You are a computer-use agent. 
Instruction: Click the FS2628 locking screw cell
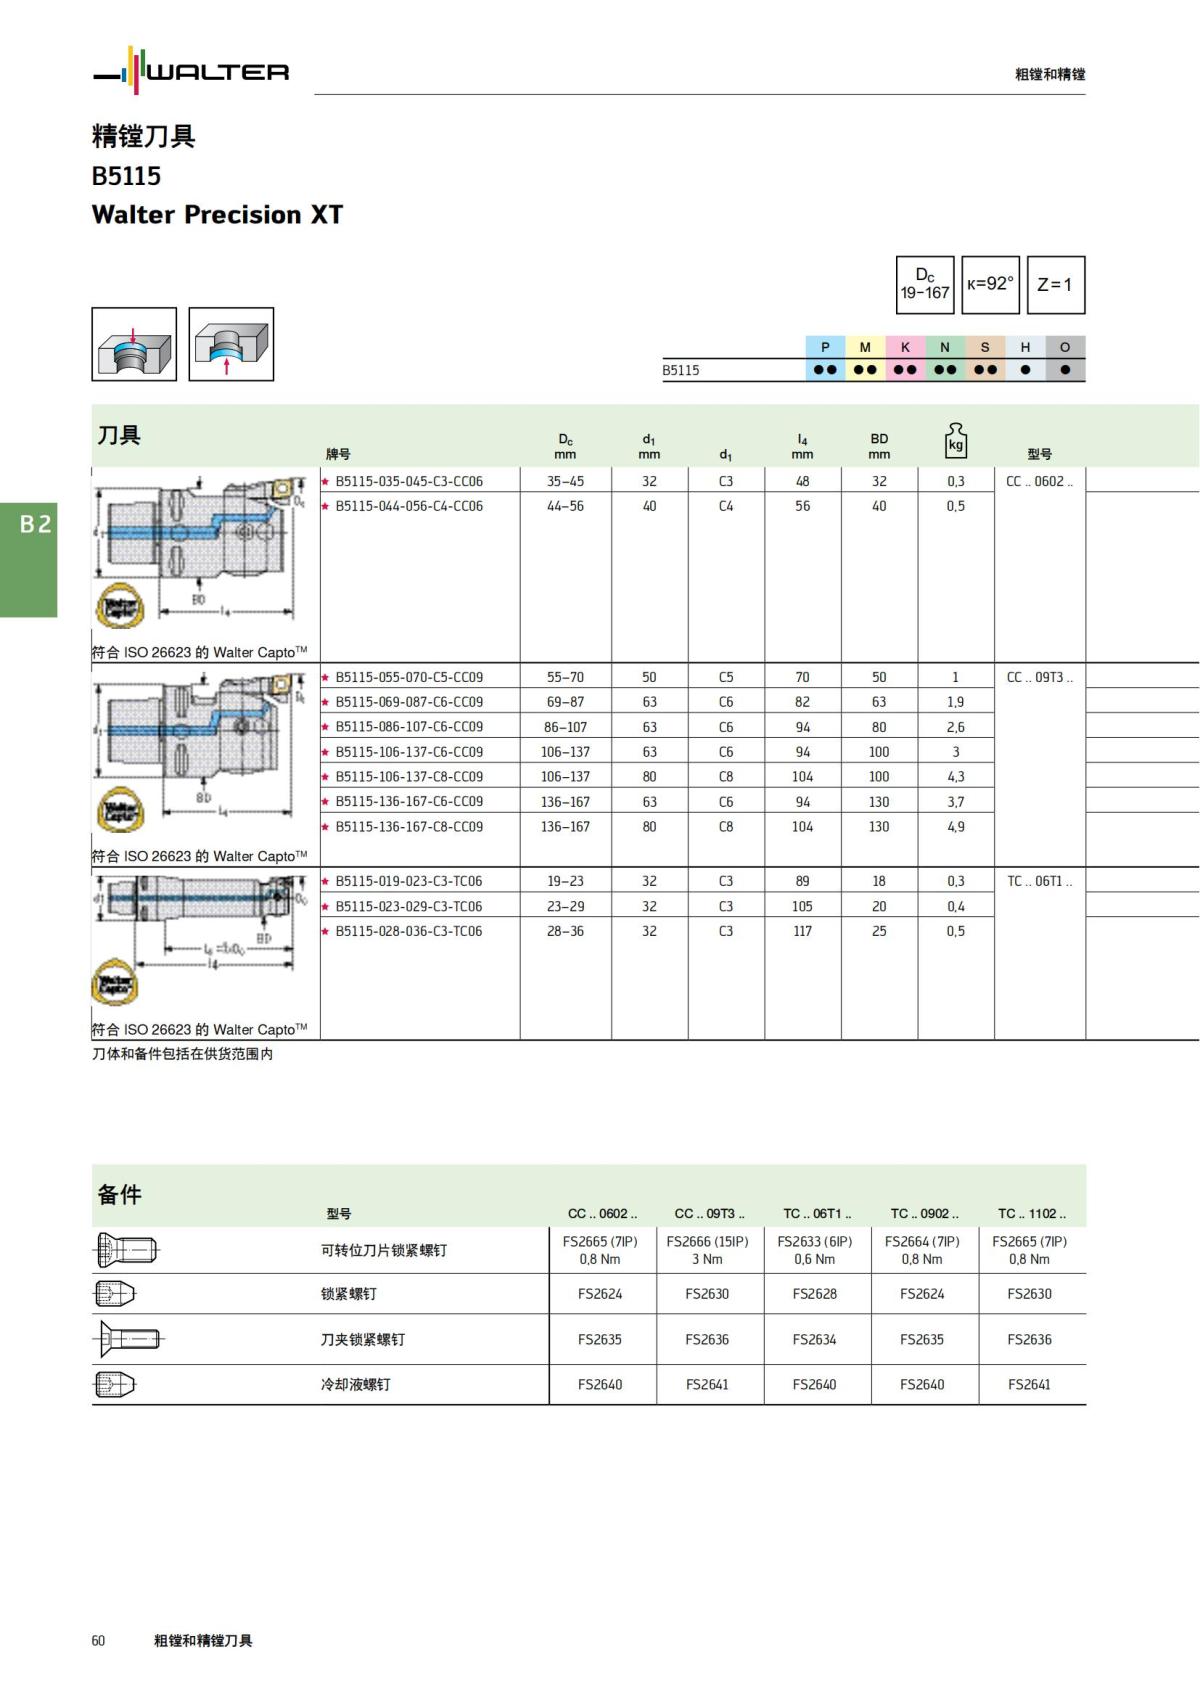pyautogui.click(x=815, y=1294)
